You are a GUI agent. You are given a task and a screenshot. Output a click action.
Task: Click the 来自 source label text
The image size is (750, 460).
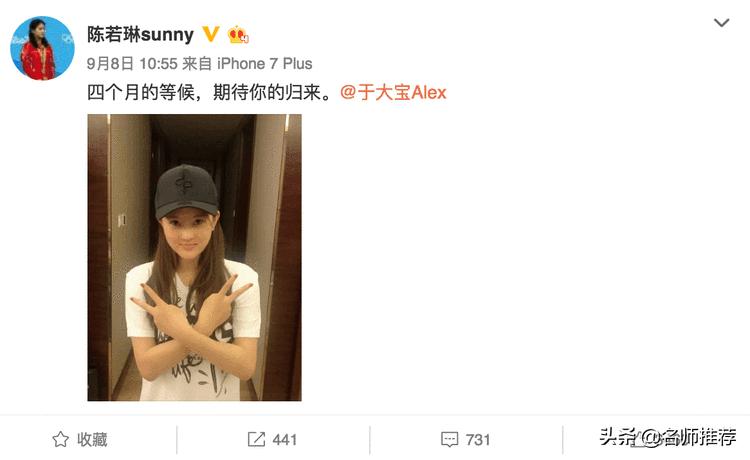click(197, 64)
